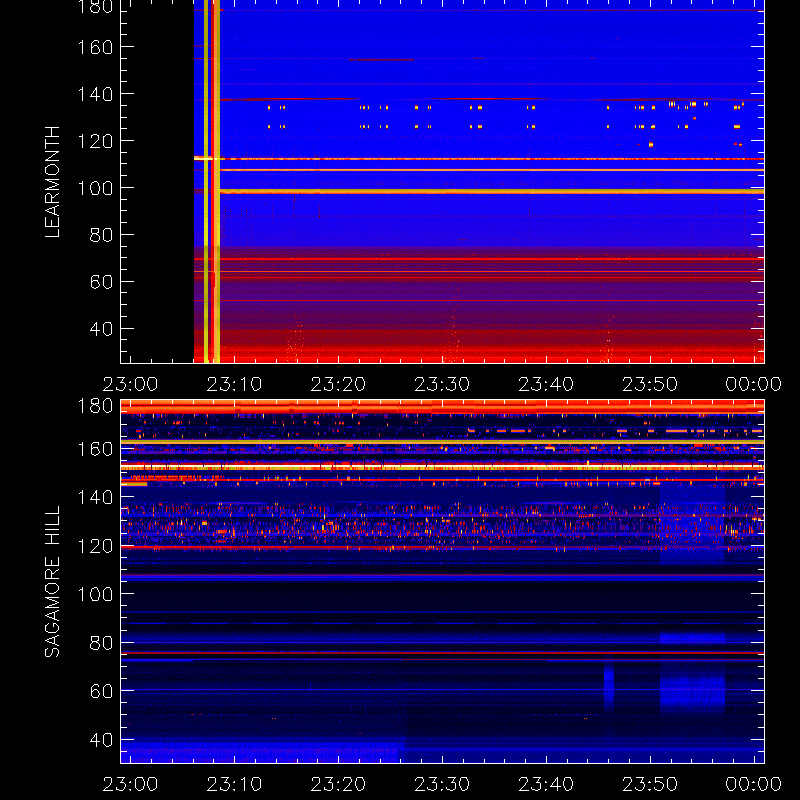Screen dimensions: 800x800
Task: Select the 23:20 label under Learmonth plot
Action: click(338, 384)
